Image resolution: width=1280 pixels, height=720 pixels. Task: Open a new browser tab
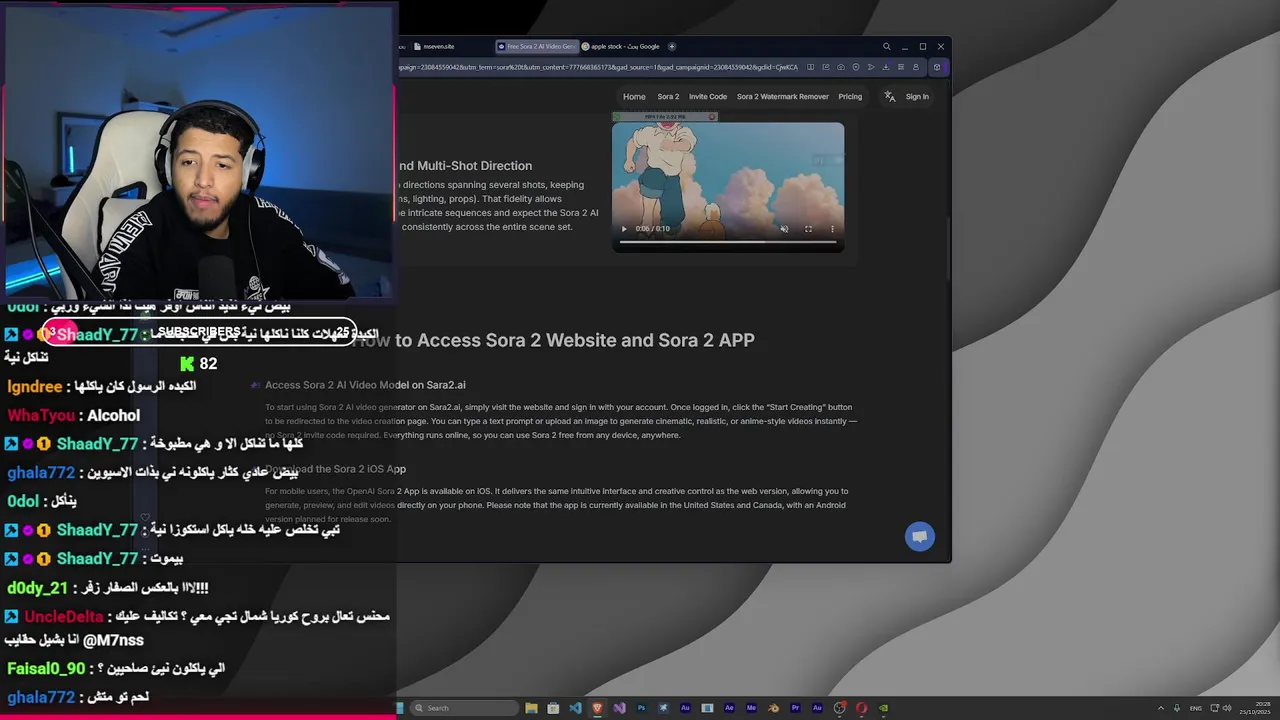pyautogui.click(x=672, y=46)
